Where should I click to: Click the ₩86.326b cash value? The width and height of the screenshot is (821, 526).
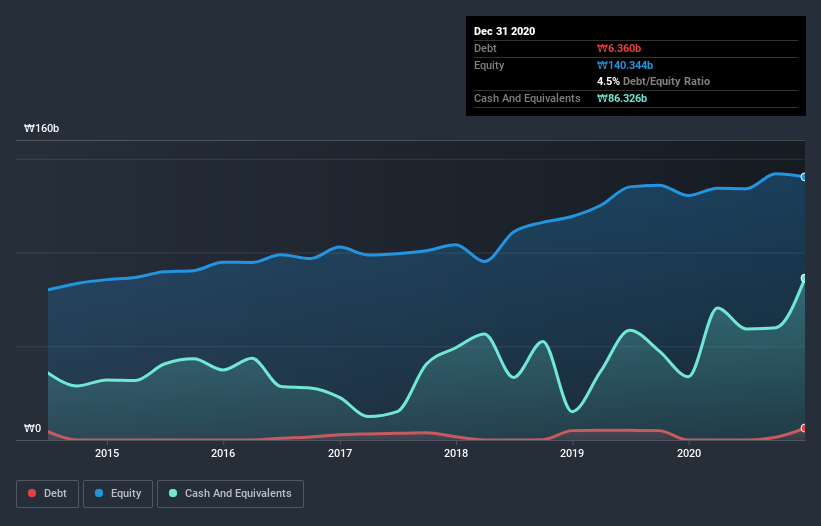pyautogui.click(x=622, y=98)
